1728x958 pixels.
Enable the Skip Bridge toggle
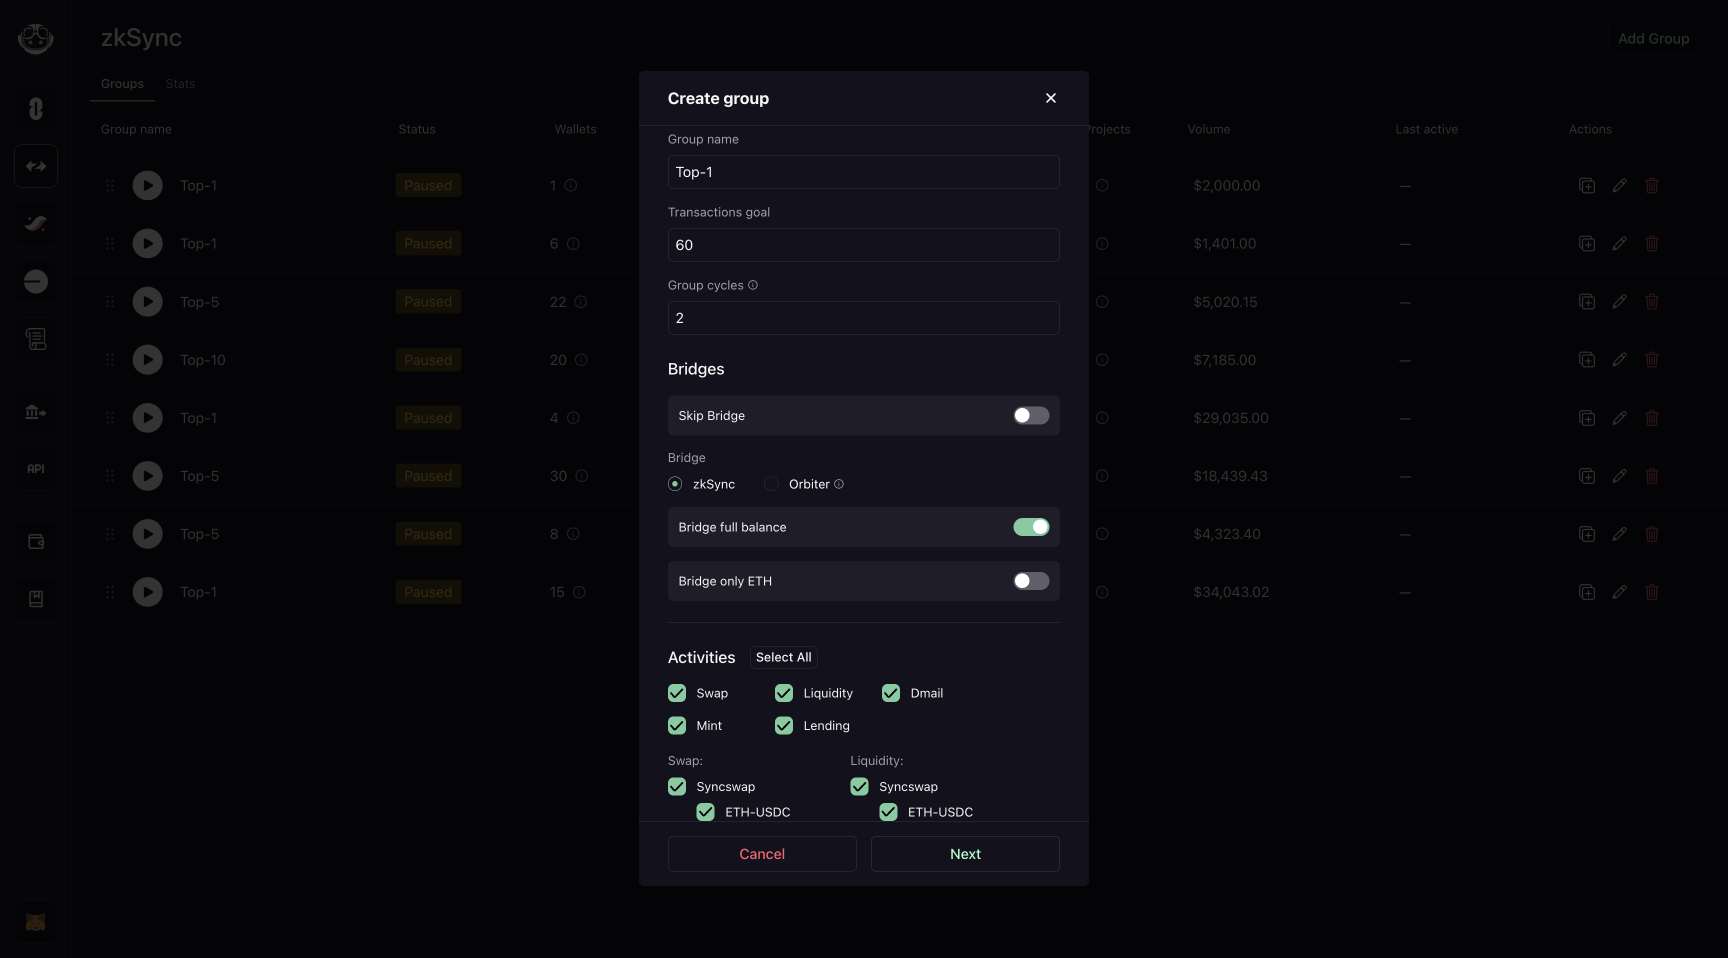1031,415
